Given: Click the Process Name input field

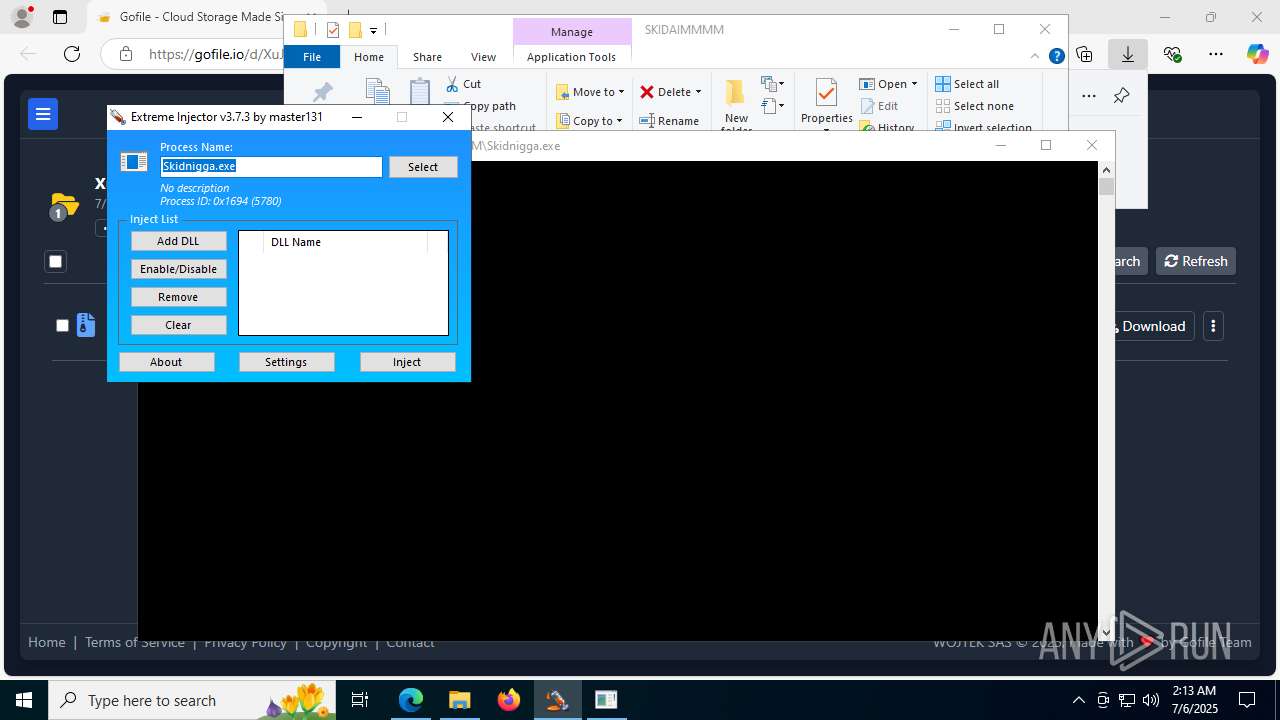Looking at the screenshot, I should 271,167.
